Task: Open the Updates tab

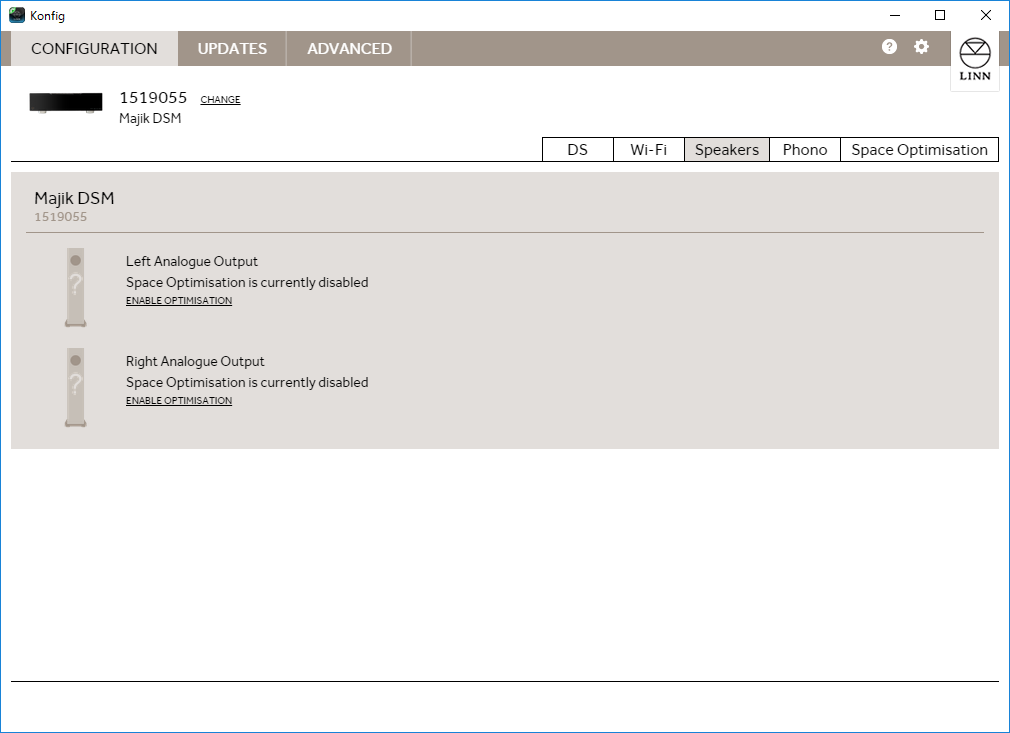Action: click(232, 48)
